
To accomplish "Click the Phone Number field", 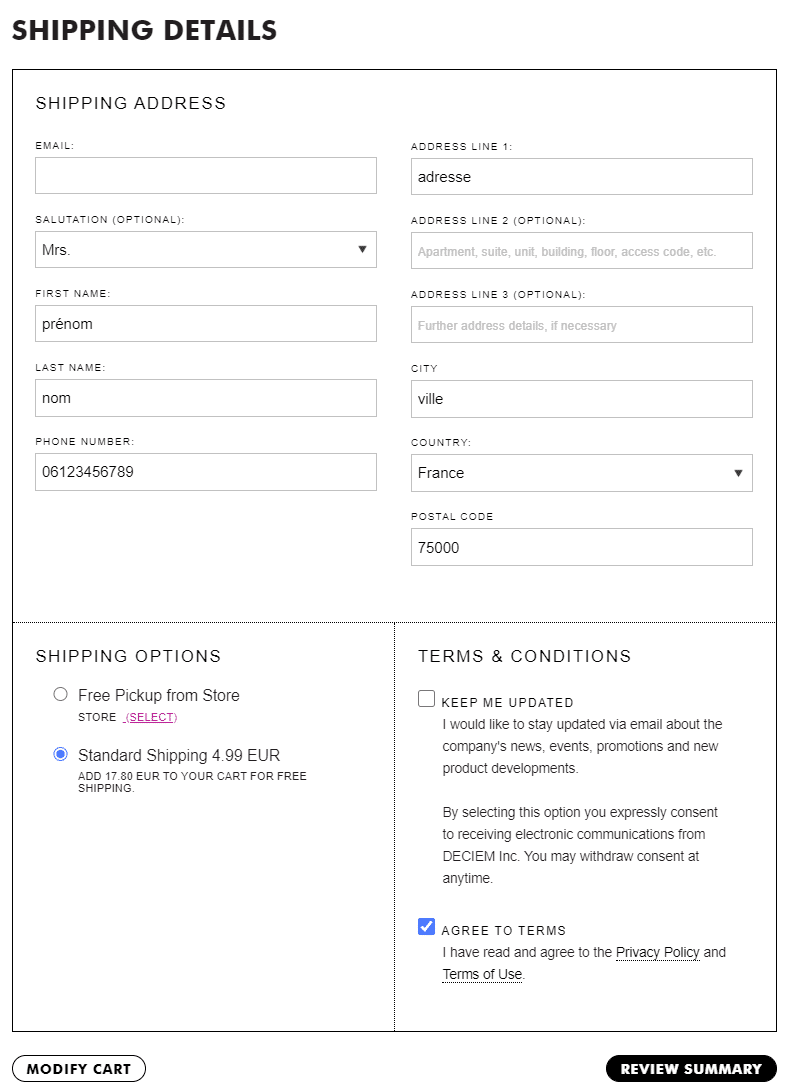I will pos(205,472).
